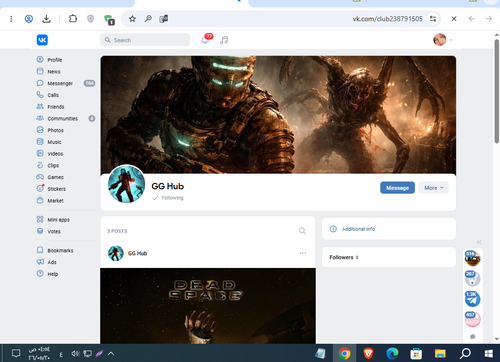This screenshot has width=500, height=362.
Task: Open the notifications bell
Action: coord(205,40)
